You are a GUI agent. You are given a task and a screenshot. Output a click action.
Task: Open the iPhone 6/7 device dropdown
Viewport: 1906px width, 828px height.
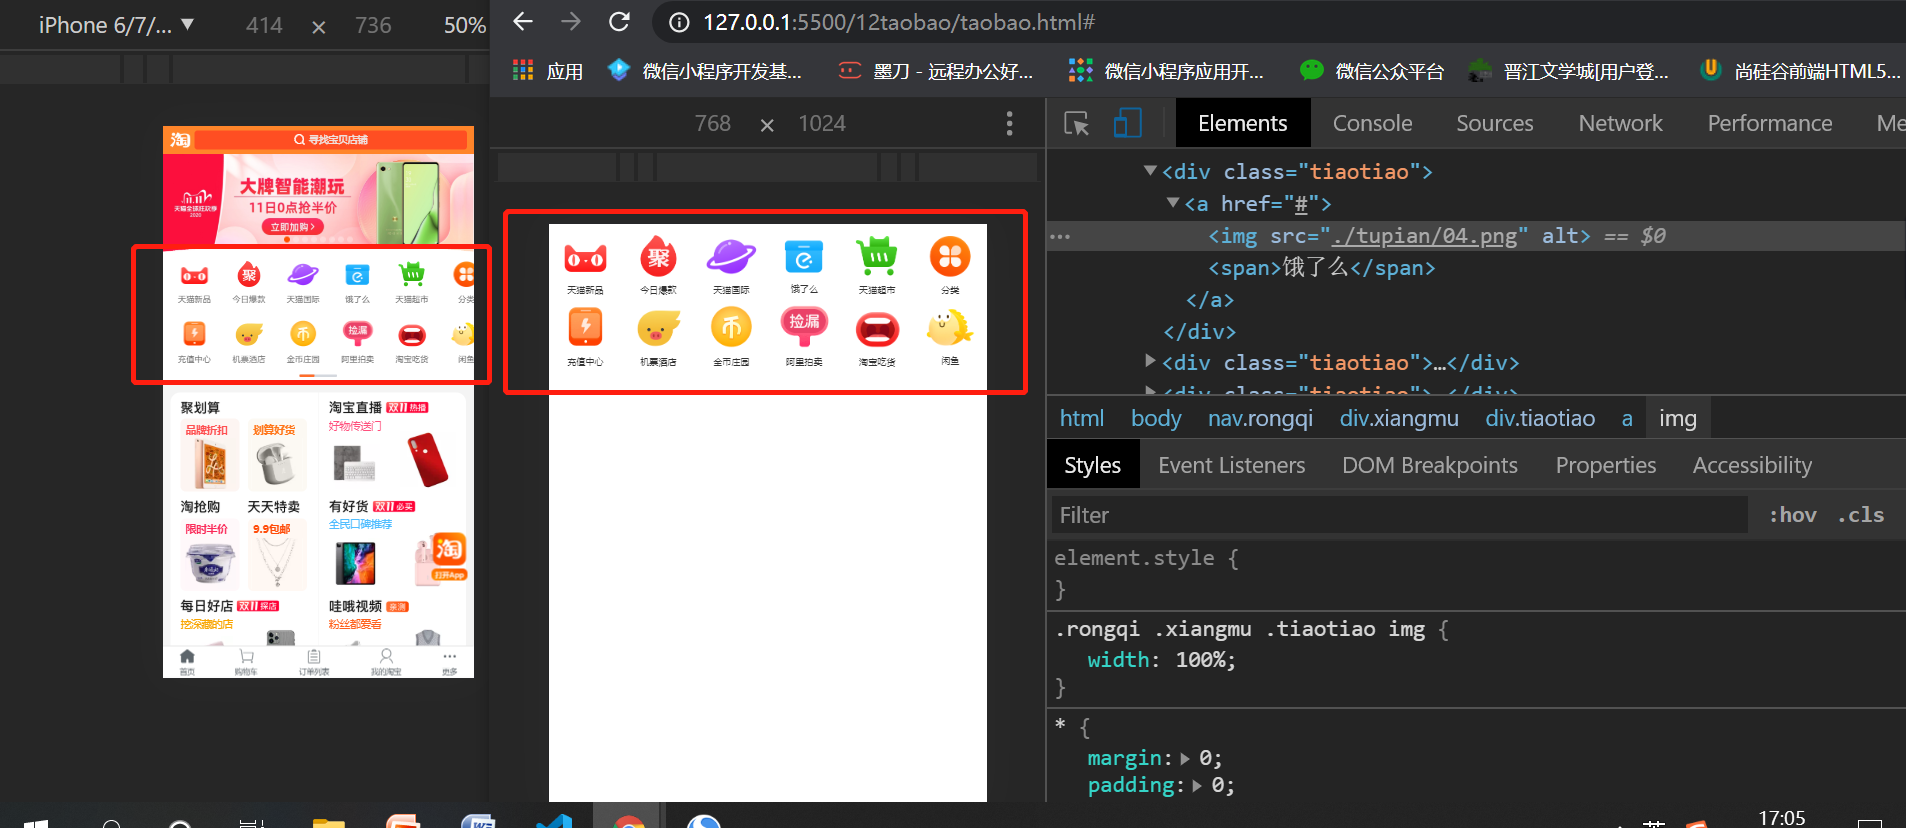[115, 25]
